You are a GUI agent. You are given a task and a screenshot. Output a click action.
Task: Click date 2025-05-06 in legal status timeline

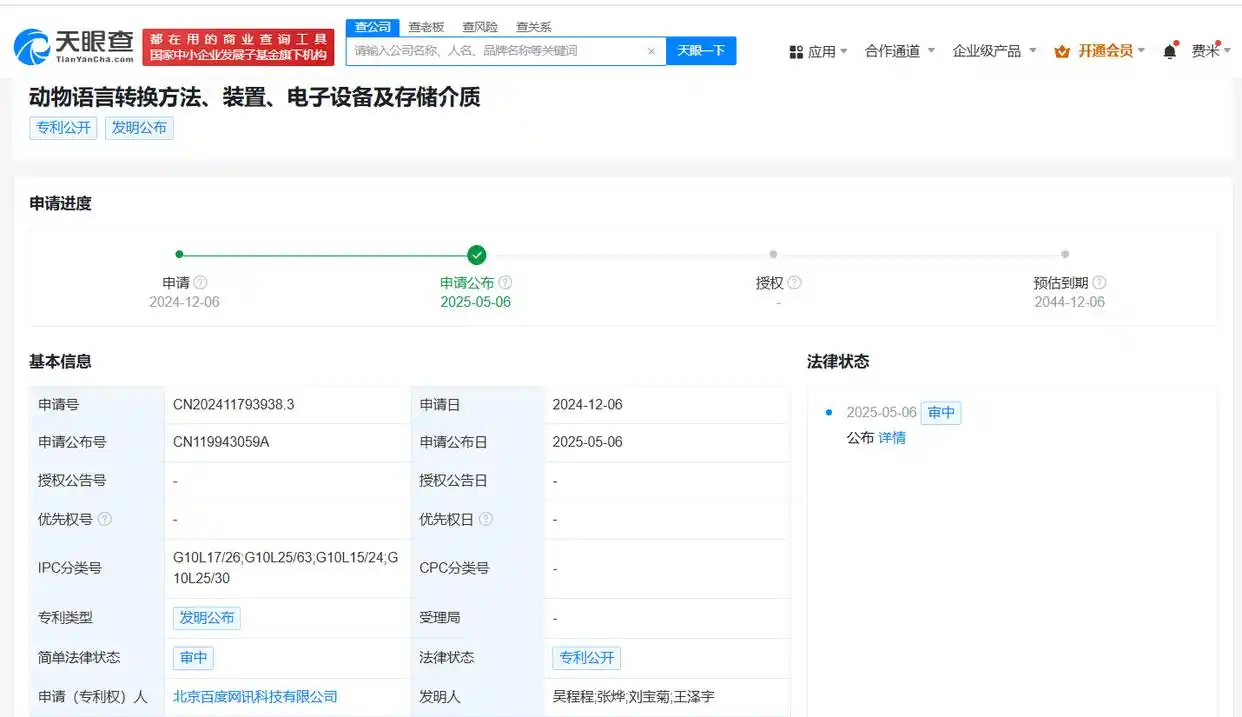pos(881,412)
